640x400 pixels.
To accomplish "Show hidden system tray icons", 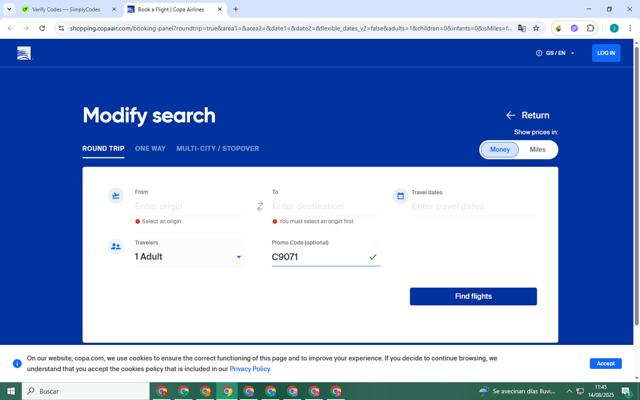I will [x=569, y=391].
